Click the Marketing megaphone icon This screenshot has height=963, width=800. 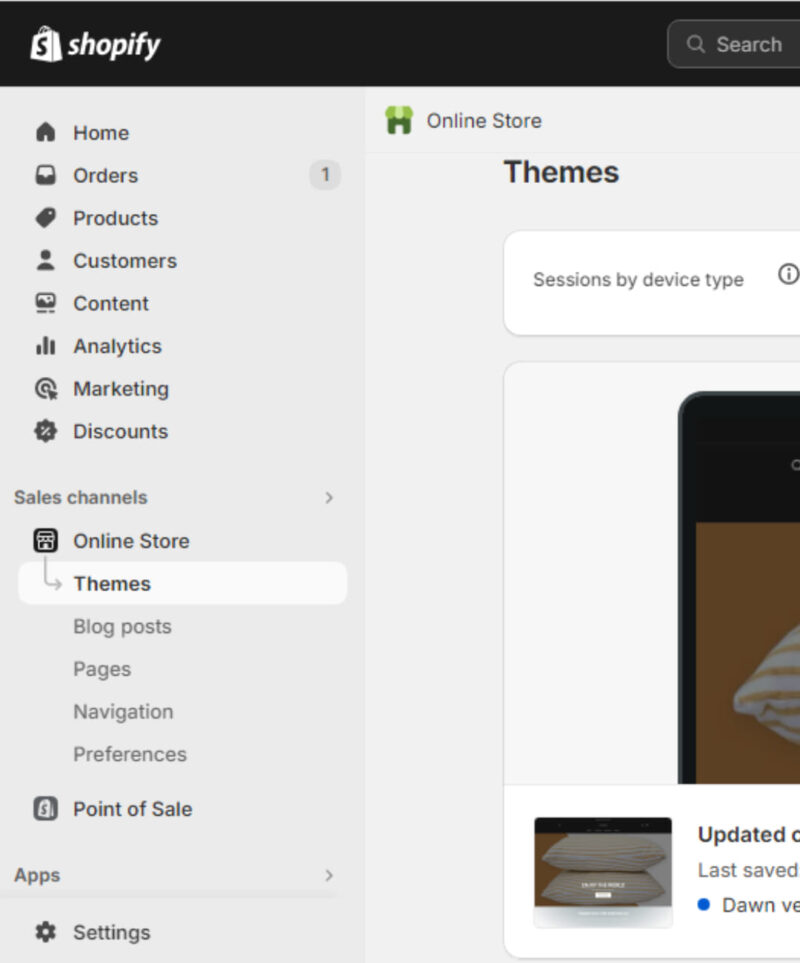point(44,389)
